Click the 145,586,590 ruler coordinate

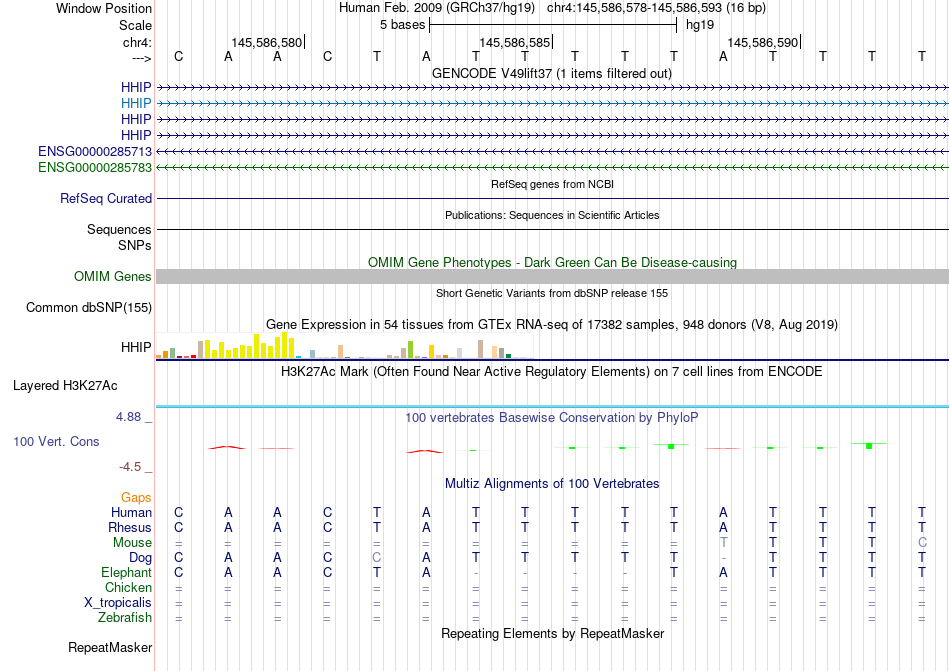tap(762, 42)
